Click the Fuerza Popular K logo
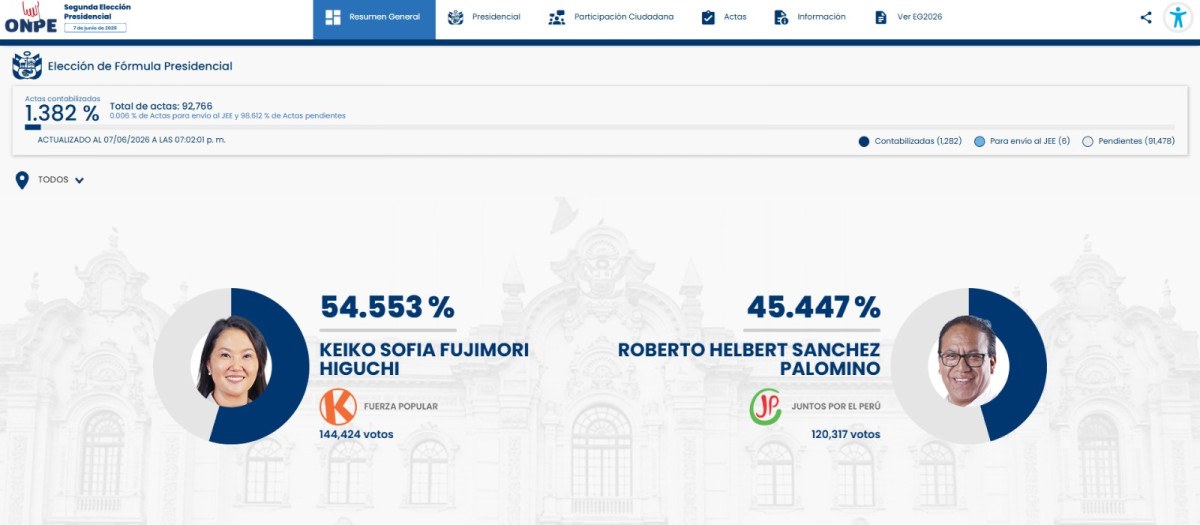Screen dimensions: 1200x525 click(x=338, y=407)
